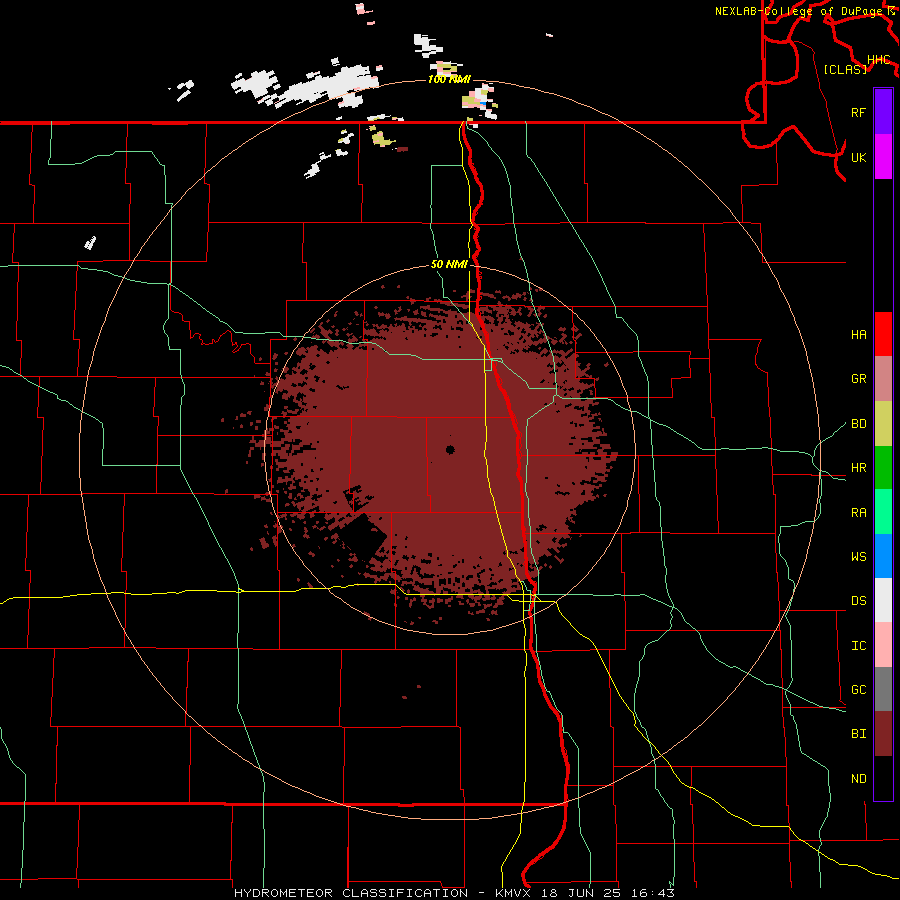Click the DS legend label
The height and width of the screenshot is (900, 900).
click(859, 601)
